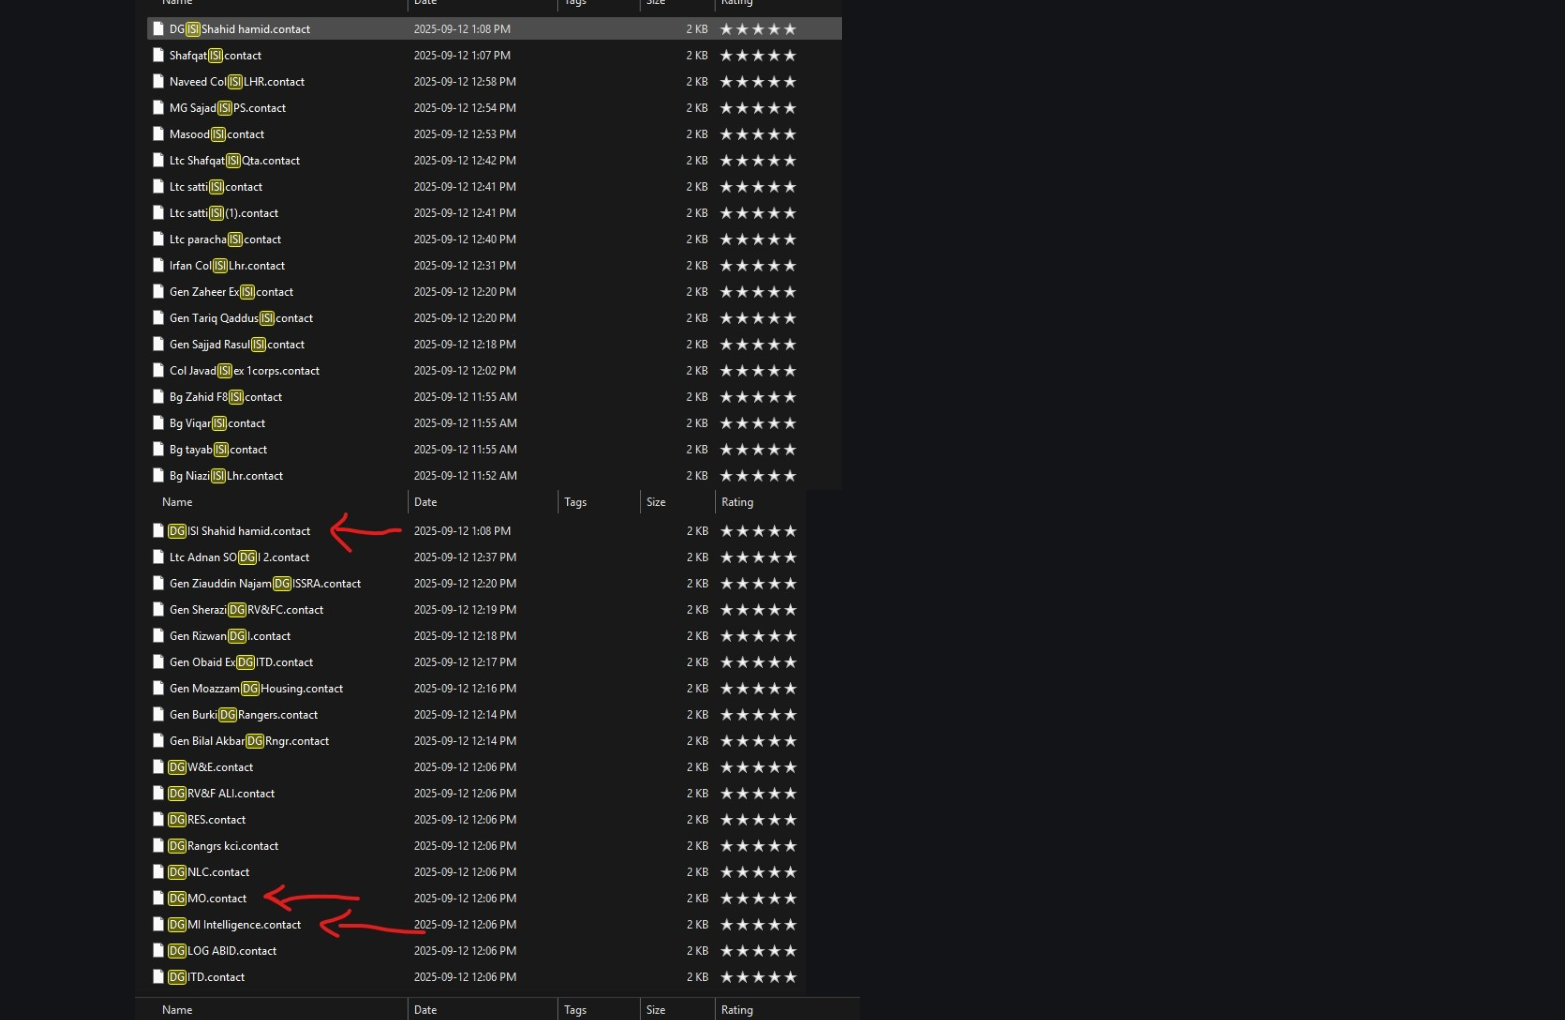Select the DG LOG ABID.contact file
This screenshot has width=1565, height=1020.
coord(223,951)
